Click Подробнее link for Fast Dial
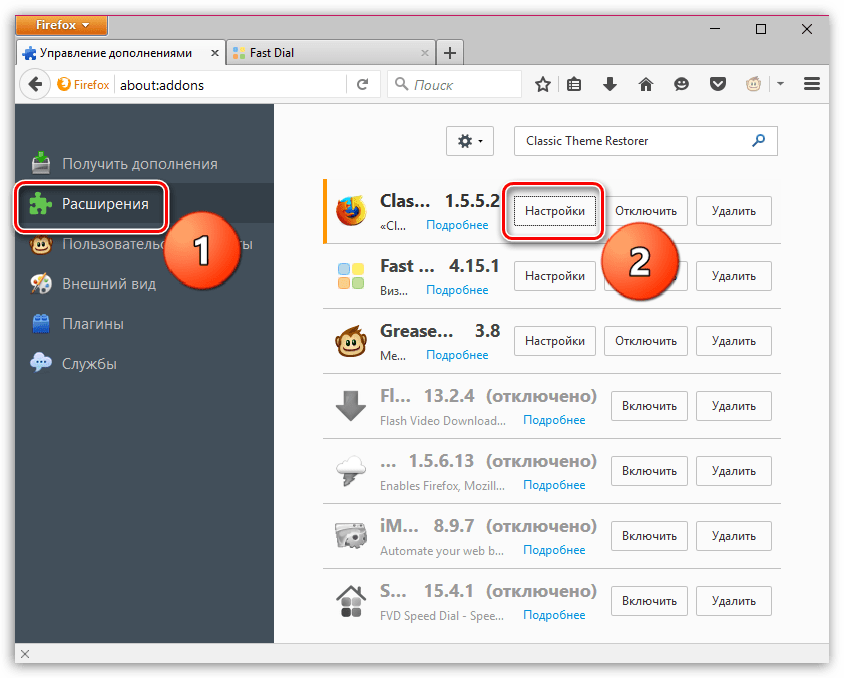844x678 pixels. click(x=457, y=290)
